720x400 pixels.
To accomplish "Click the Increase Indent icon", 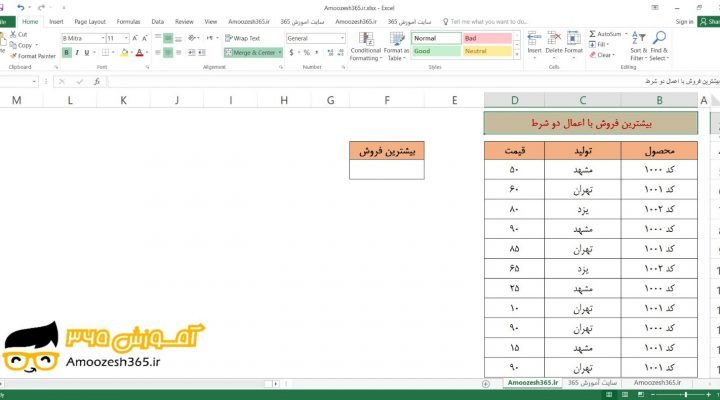I will tap(202, 53).
